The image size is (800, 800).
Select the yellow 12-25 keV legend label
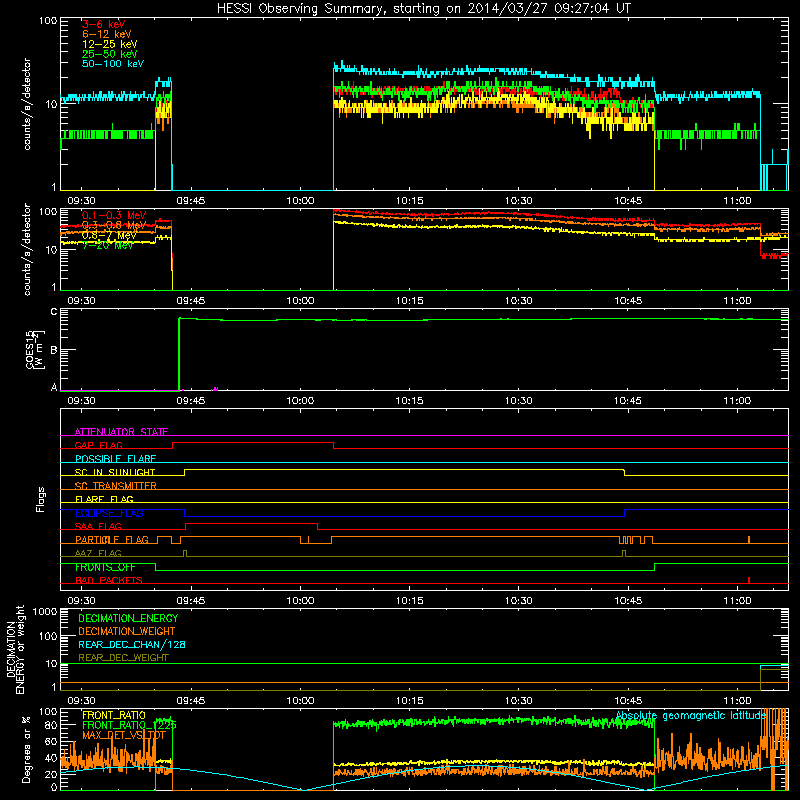coord(110,44)
